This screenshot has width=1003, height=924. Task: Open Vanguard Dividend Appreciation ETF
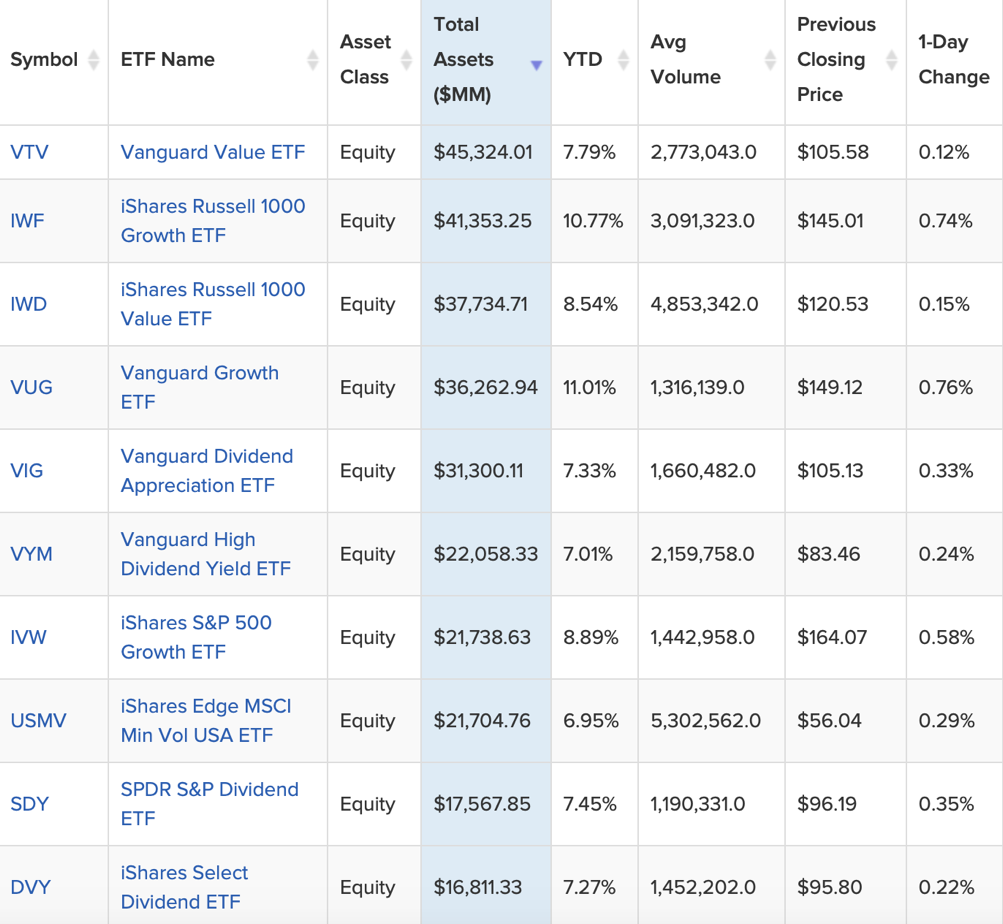(207, 470)
